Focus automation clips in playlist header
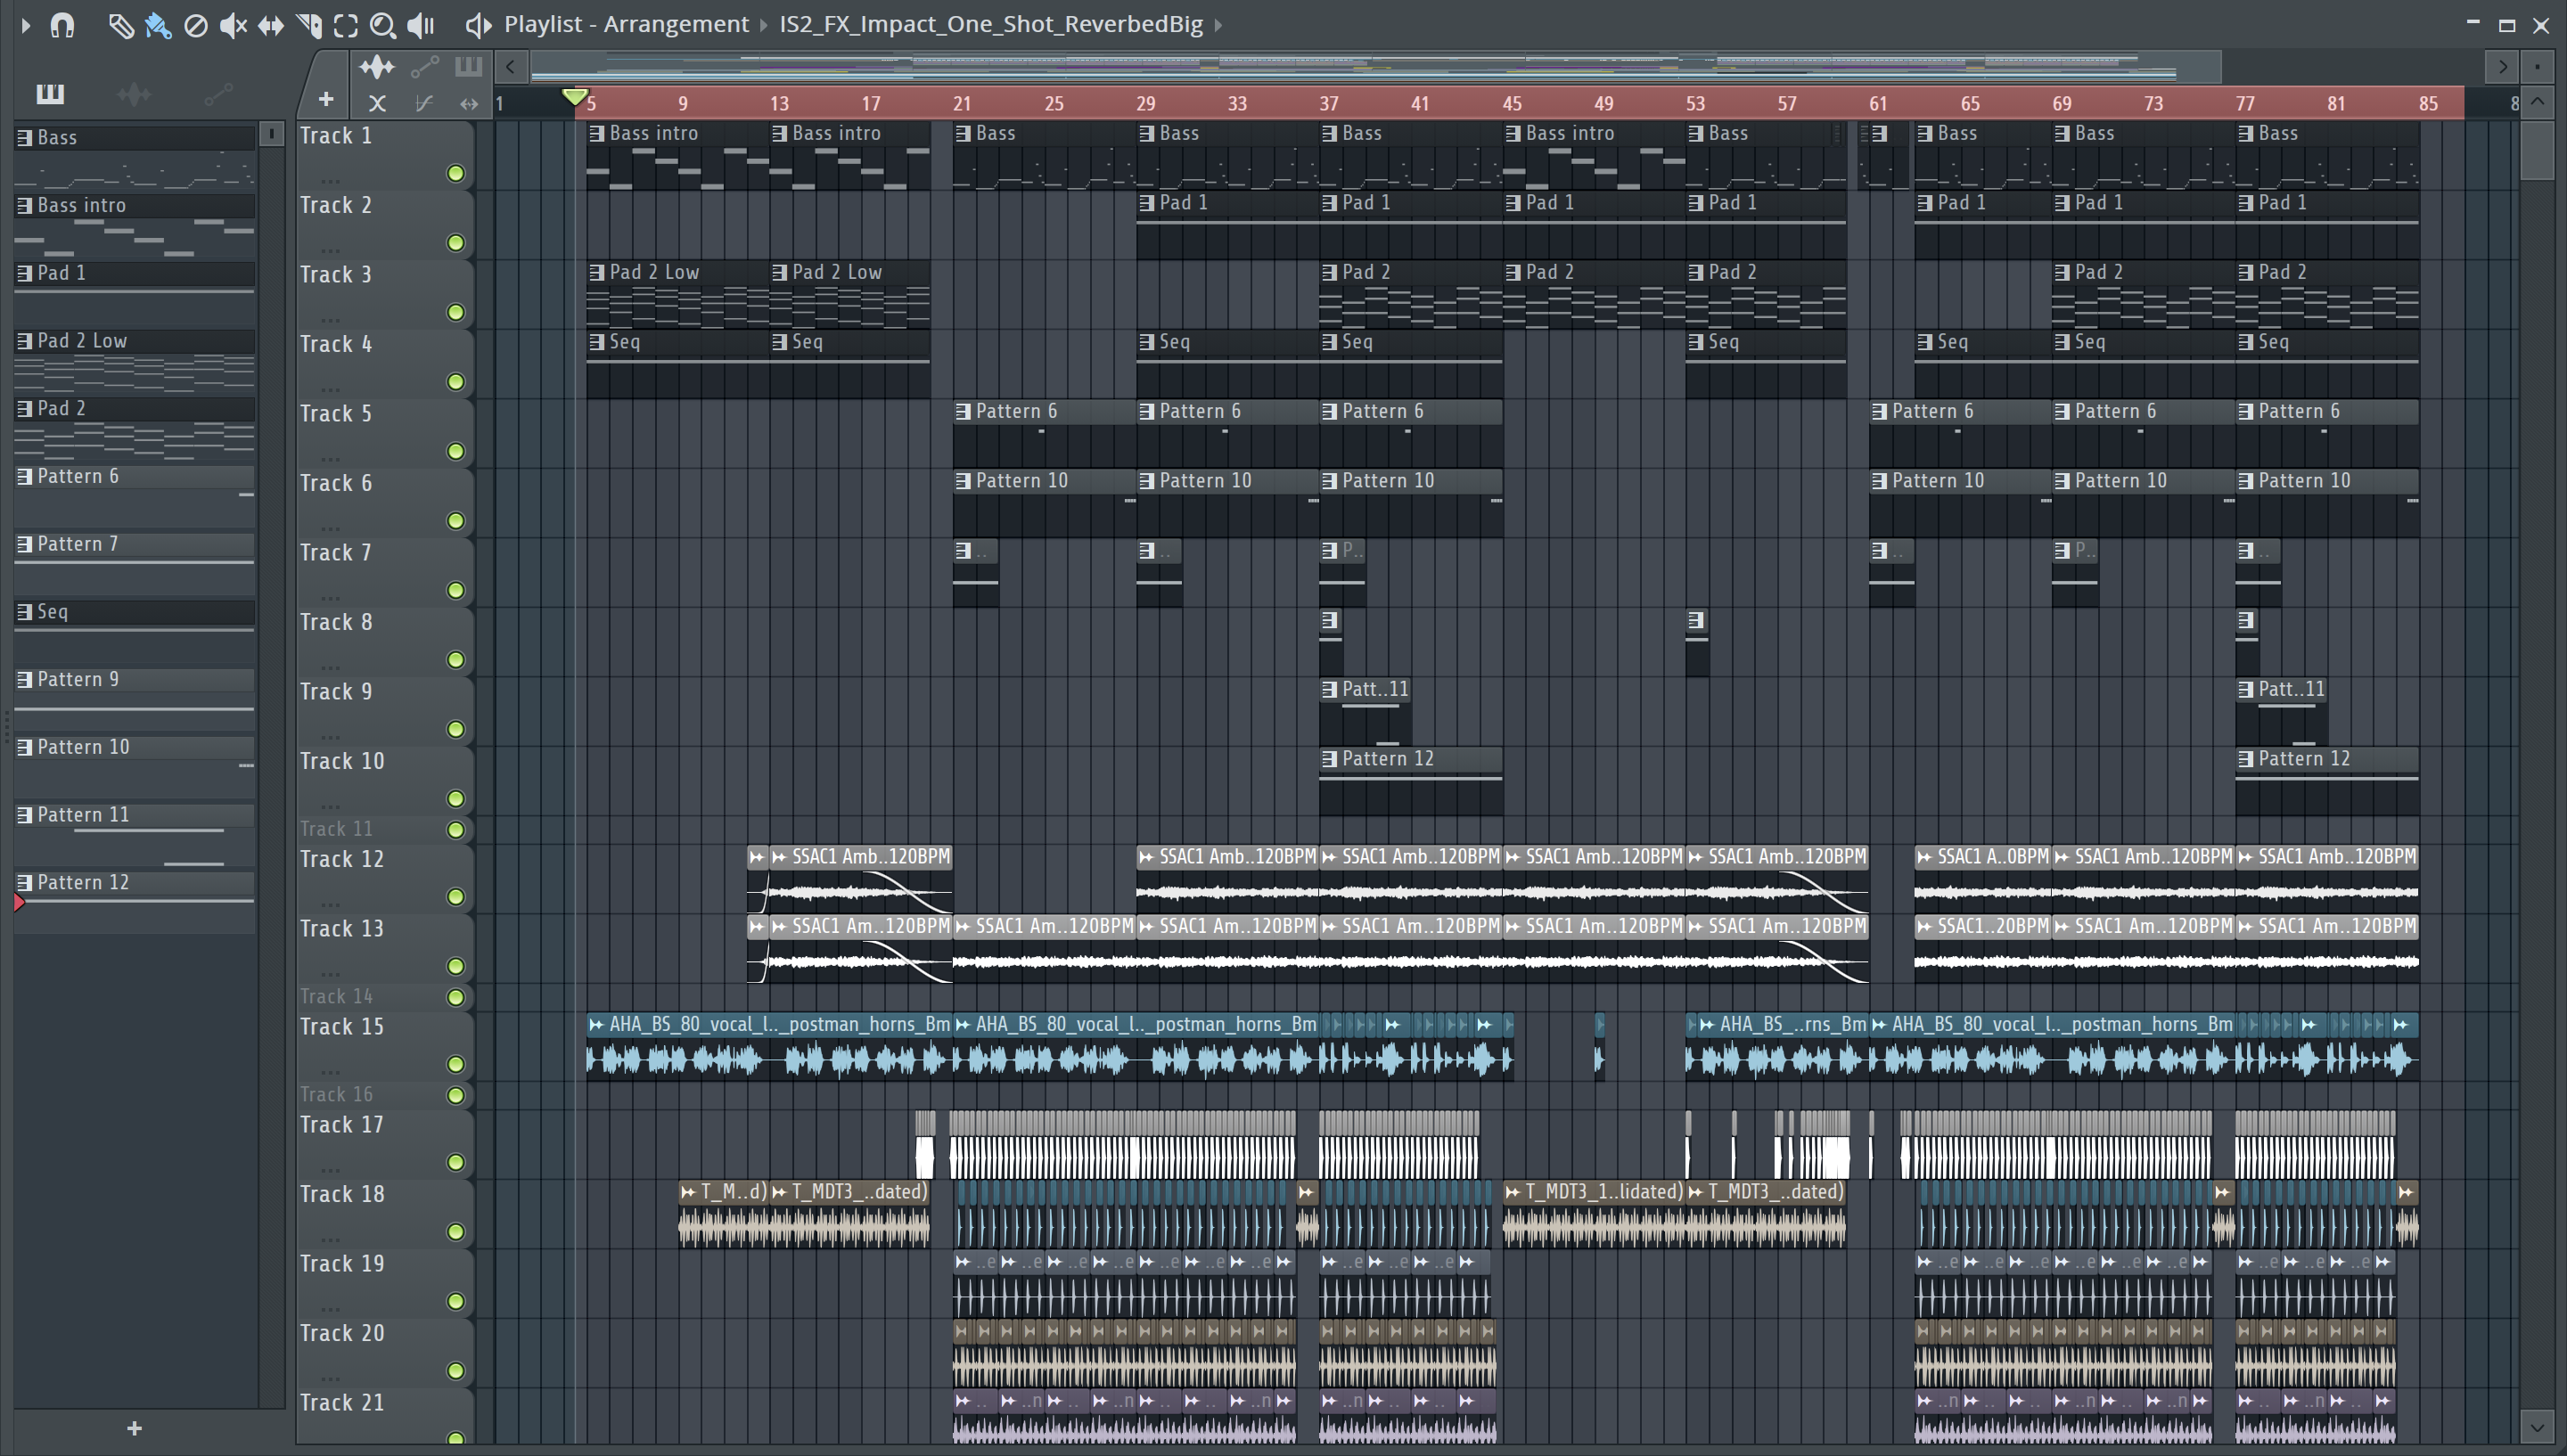This screenshot has width=2567, height=1456. click(425, 68)
